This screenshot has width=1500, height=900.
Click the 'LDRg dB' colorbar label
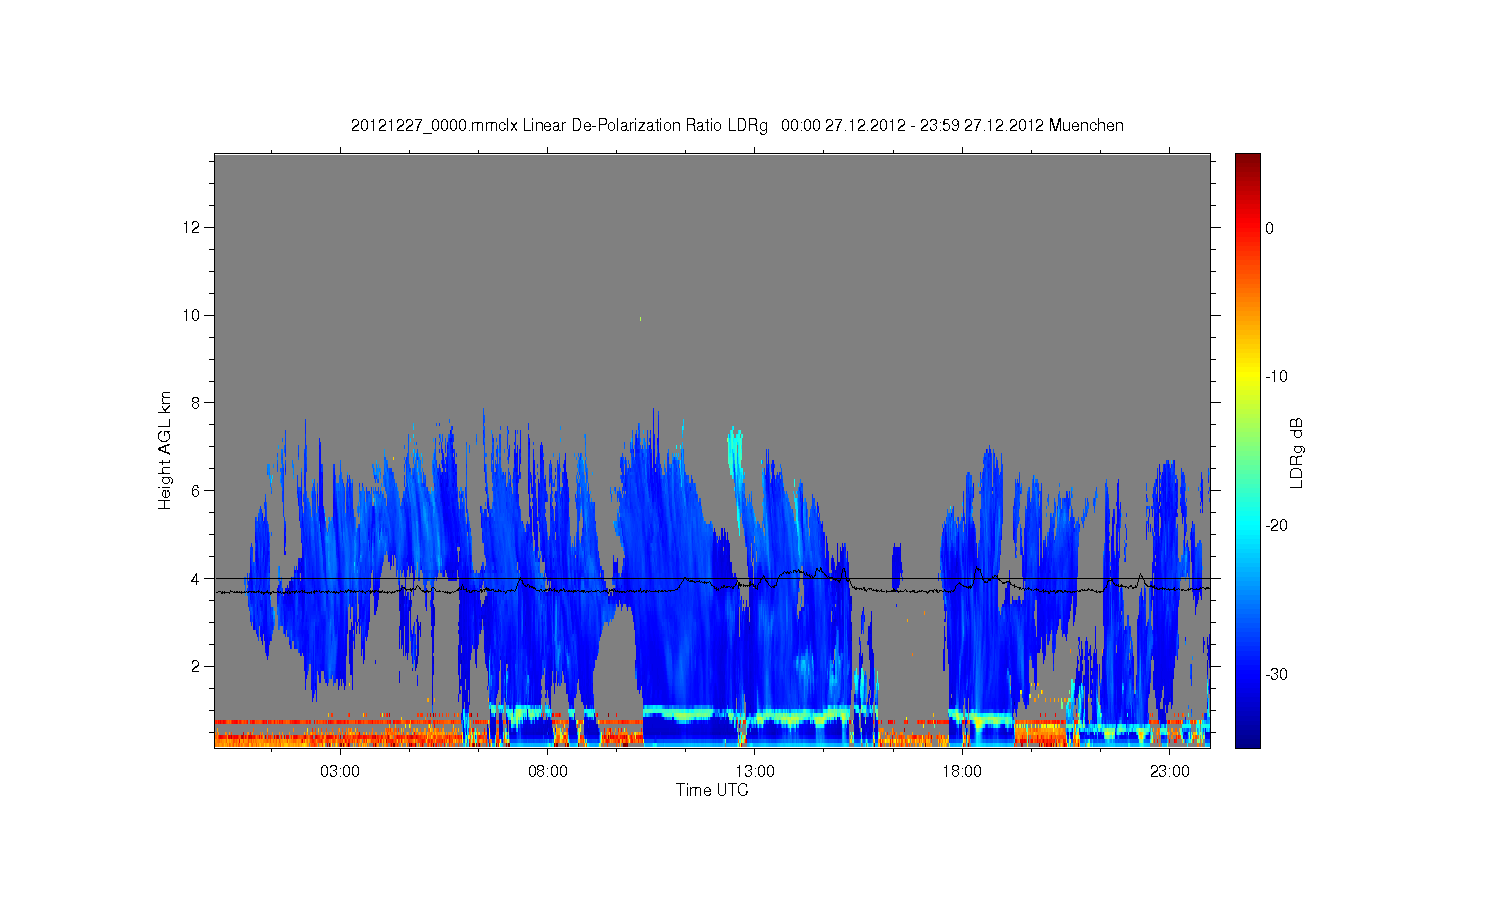(x=1297, y=452)
